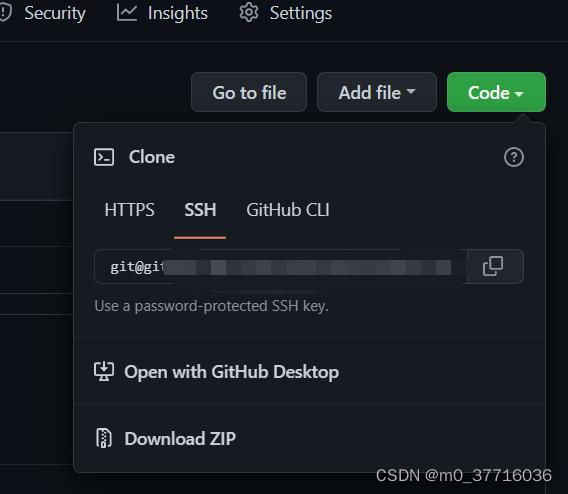Click the Code button caret arrow
The image size is (568, 494).
click(519, 94)
